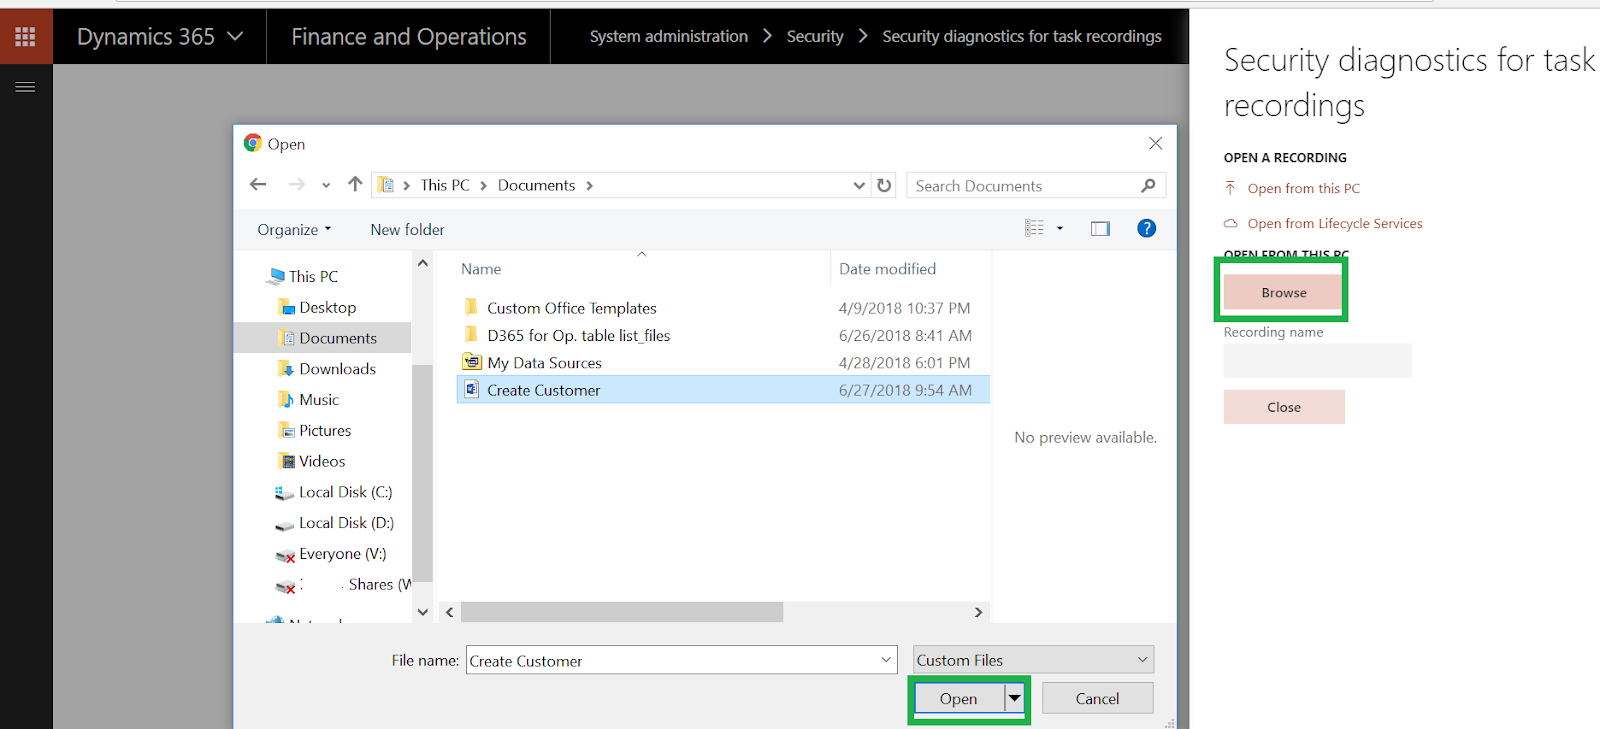Click the Local Disk (D:) drive icon

pos(285,523)
